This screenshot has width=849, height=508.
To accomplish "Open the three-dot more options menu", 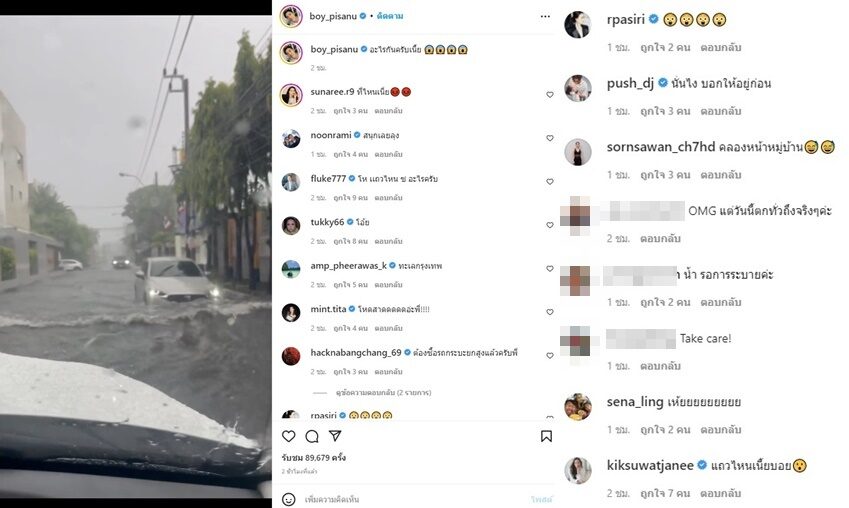I will pos(545,16).
